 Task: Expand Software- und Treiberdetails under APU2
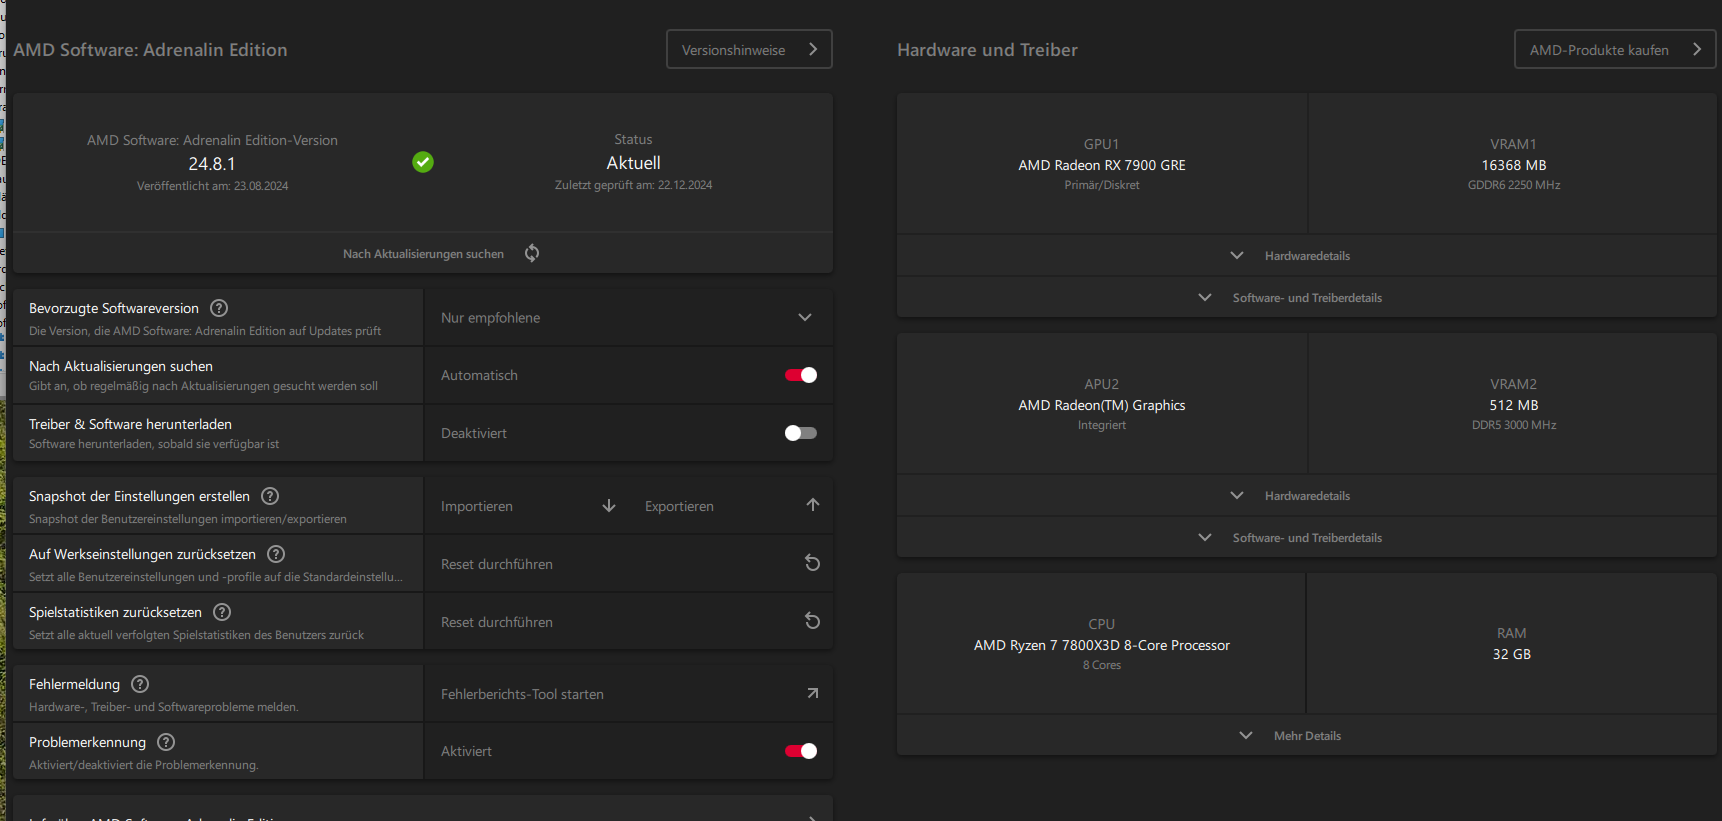coord(1306,538)
